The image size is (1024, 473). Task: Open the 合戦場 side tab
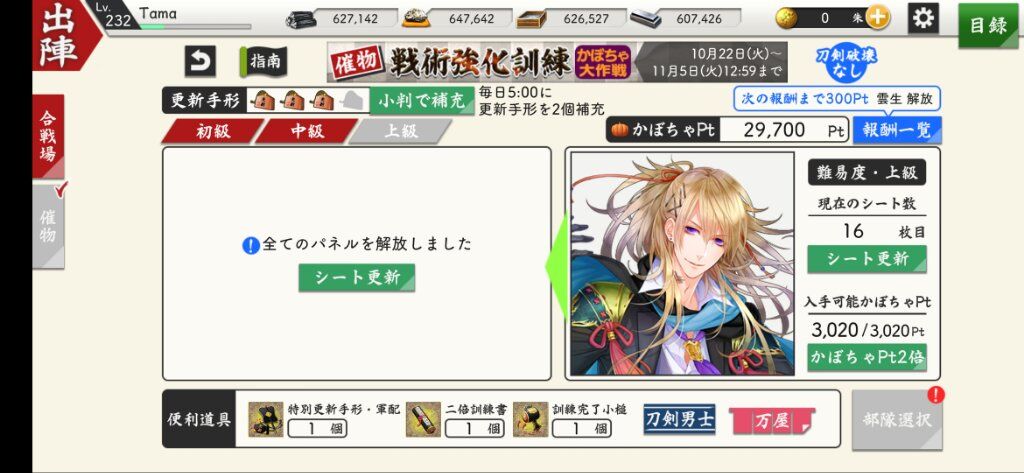point(48,137)
